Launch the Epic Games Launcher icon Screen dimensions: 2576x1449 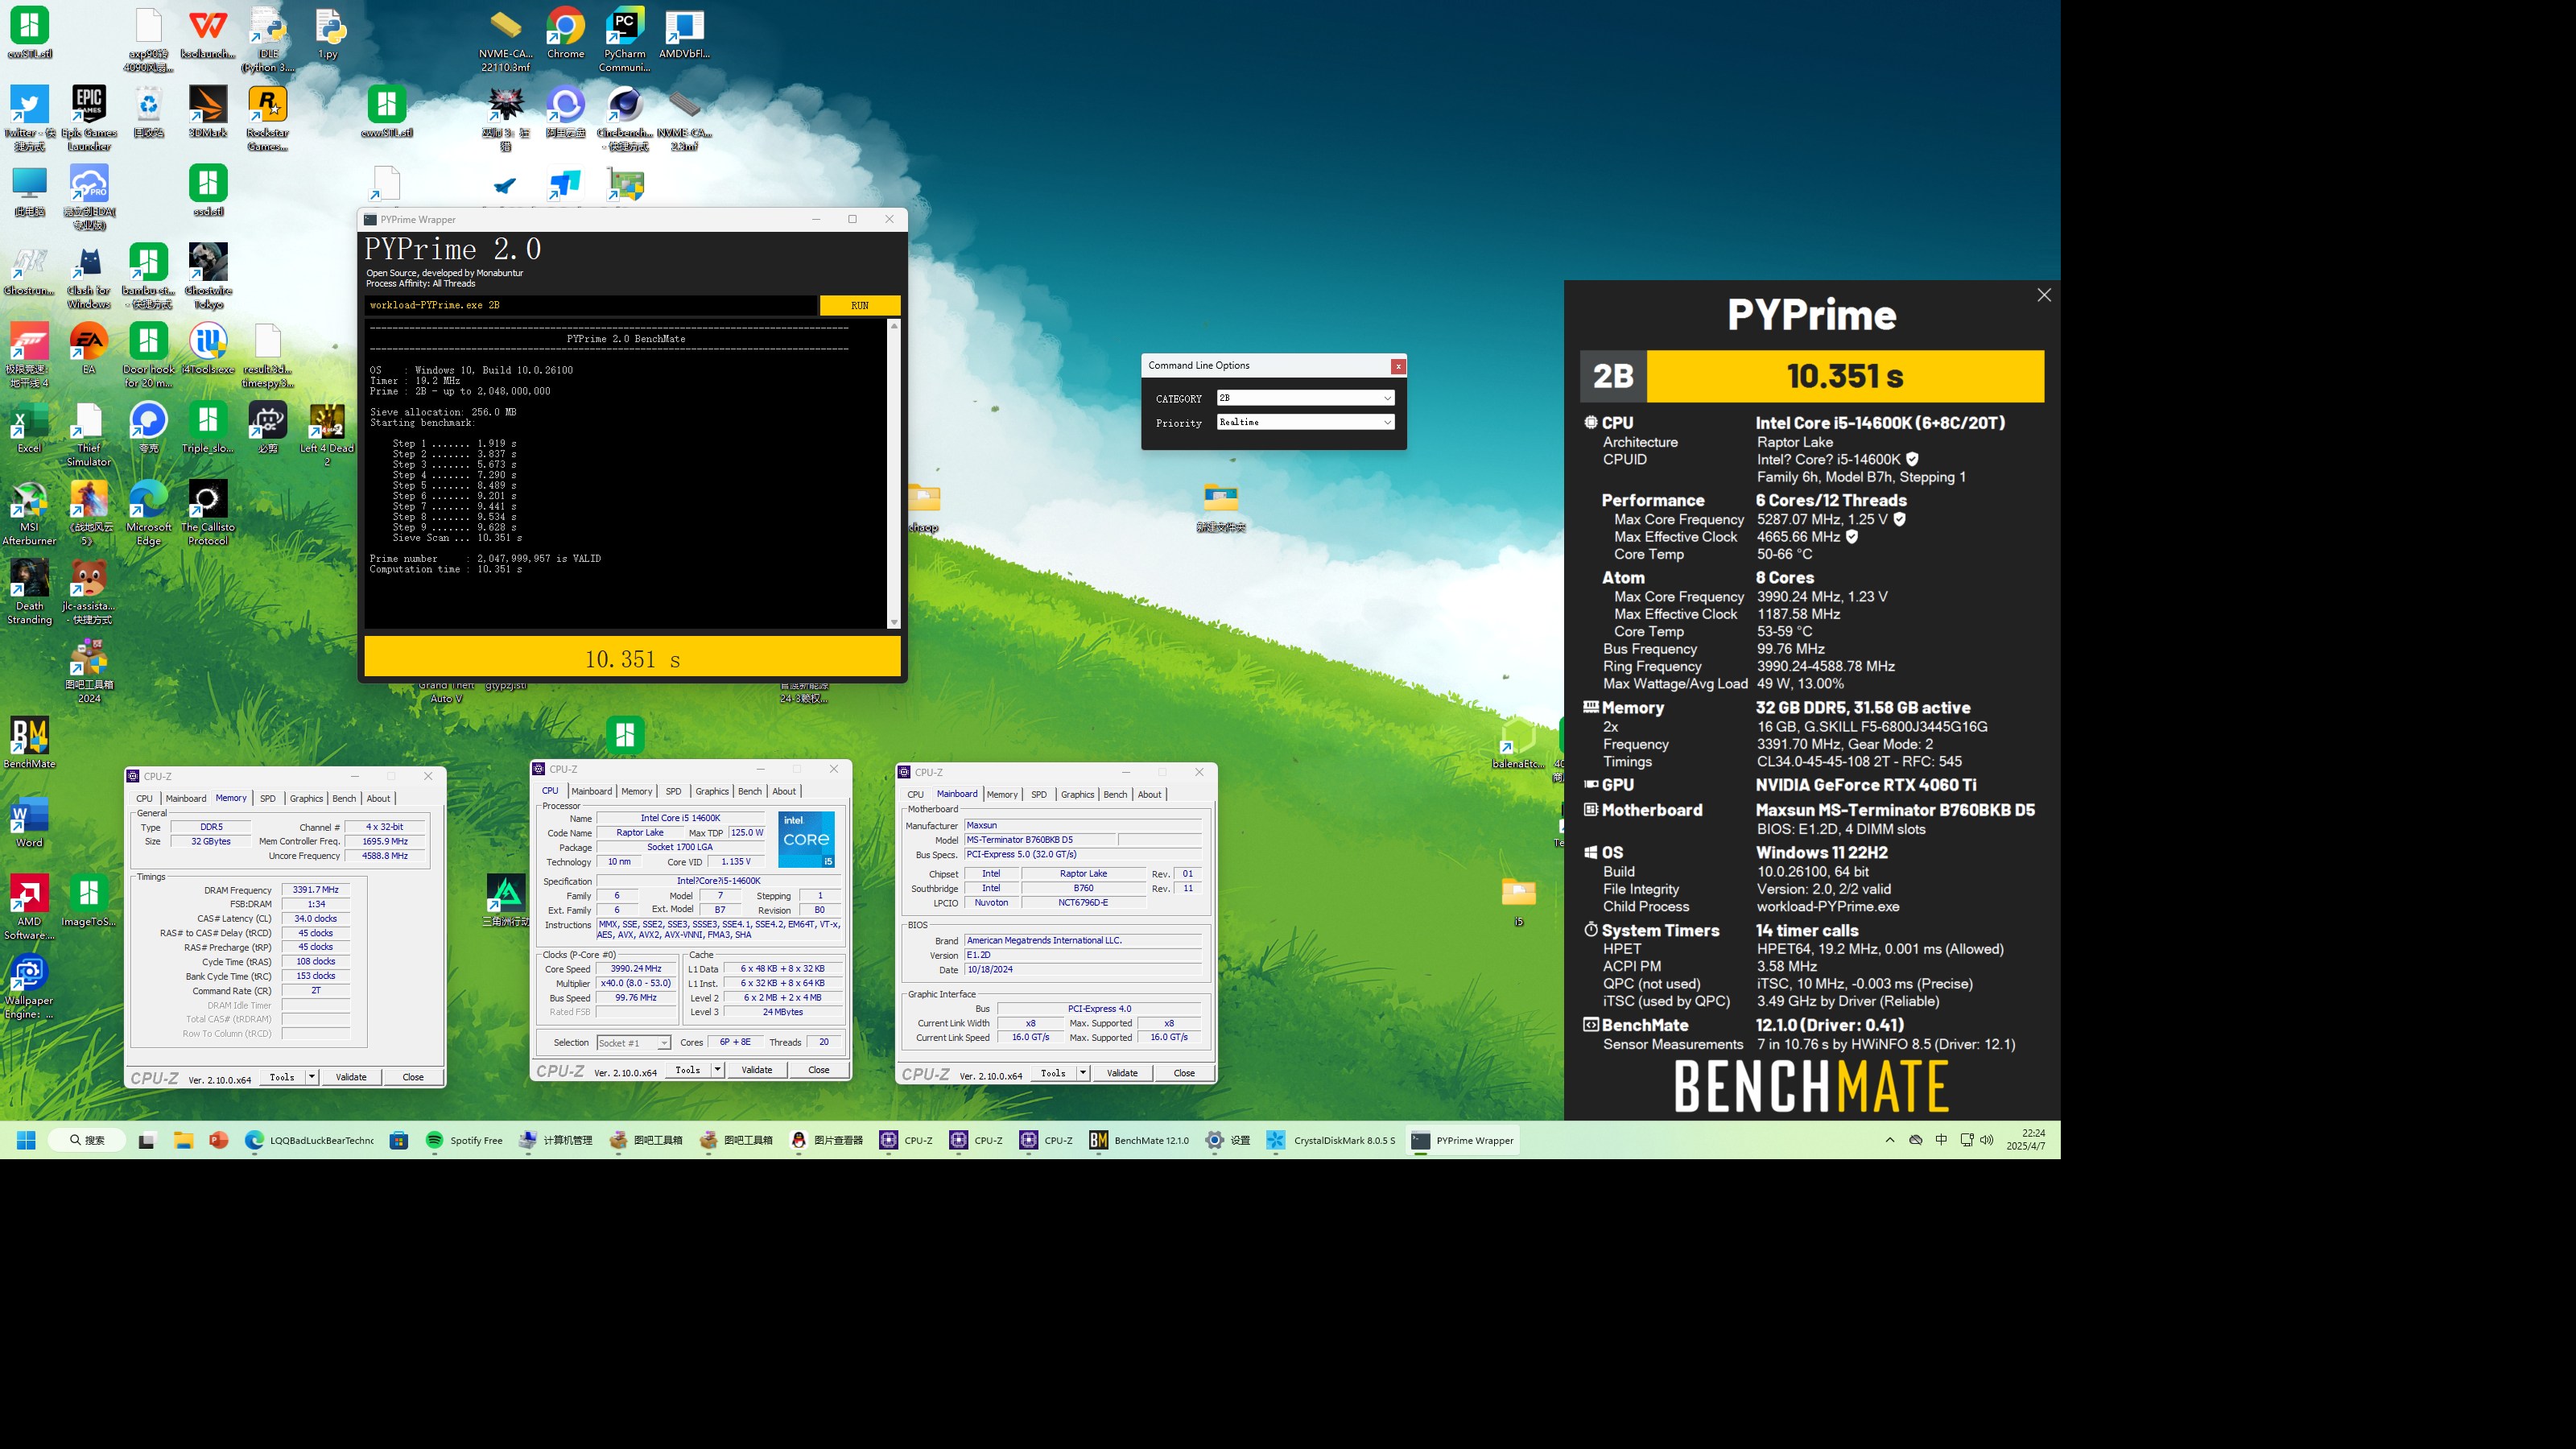[89, 118]
